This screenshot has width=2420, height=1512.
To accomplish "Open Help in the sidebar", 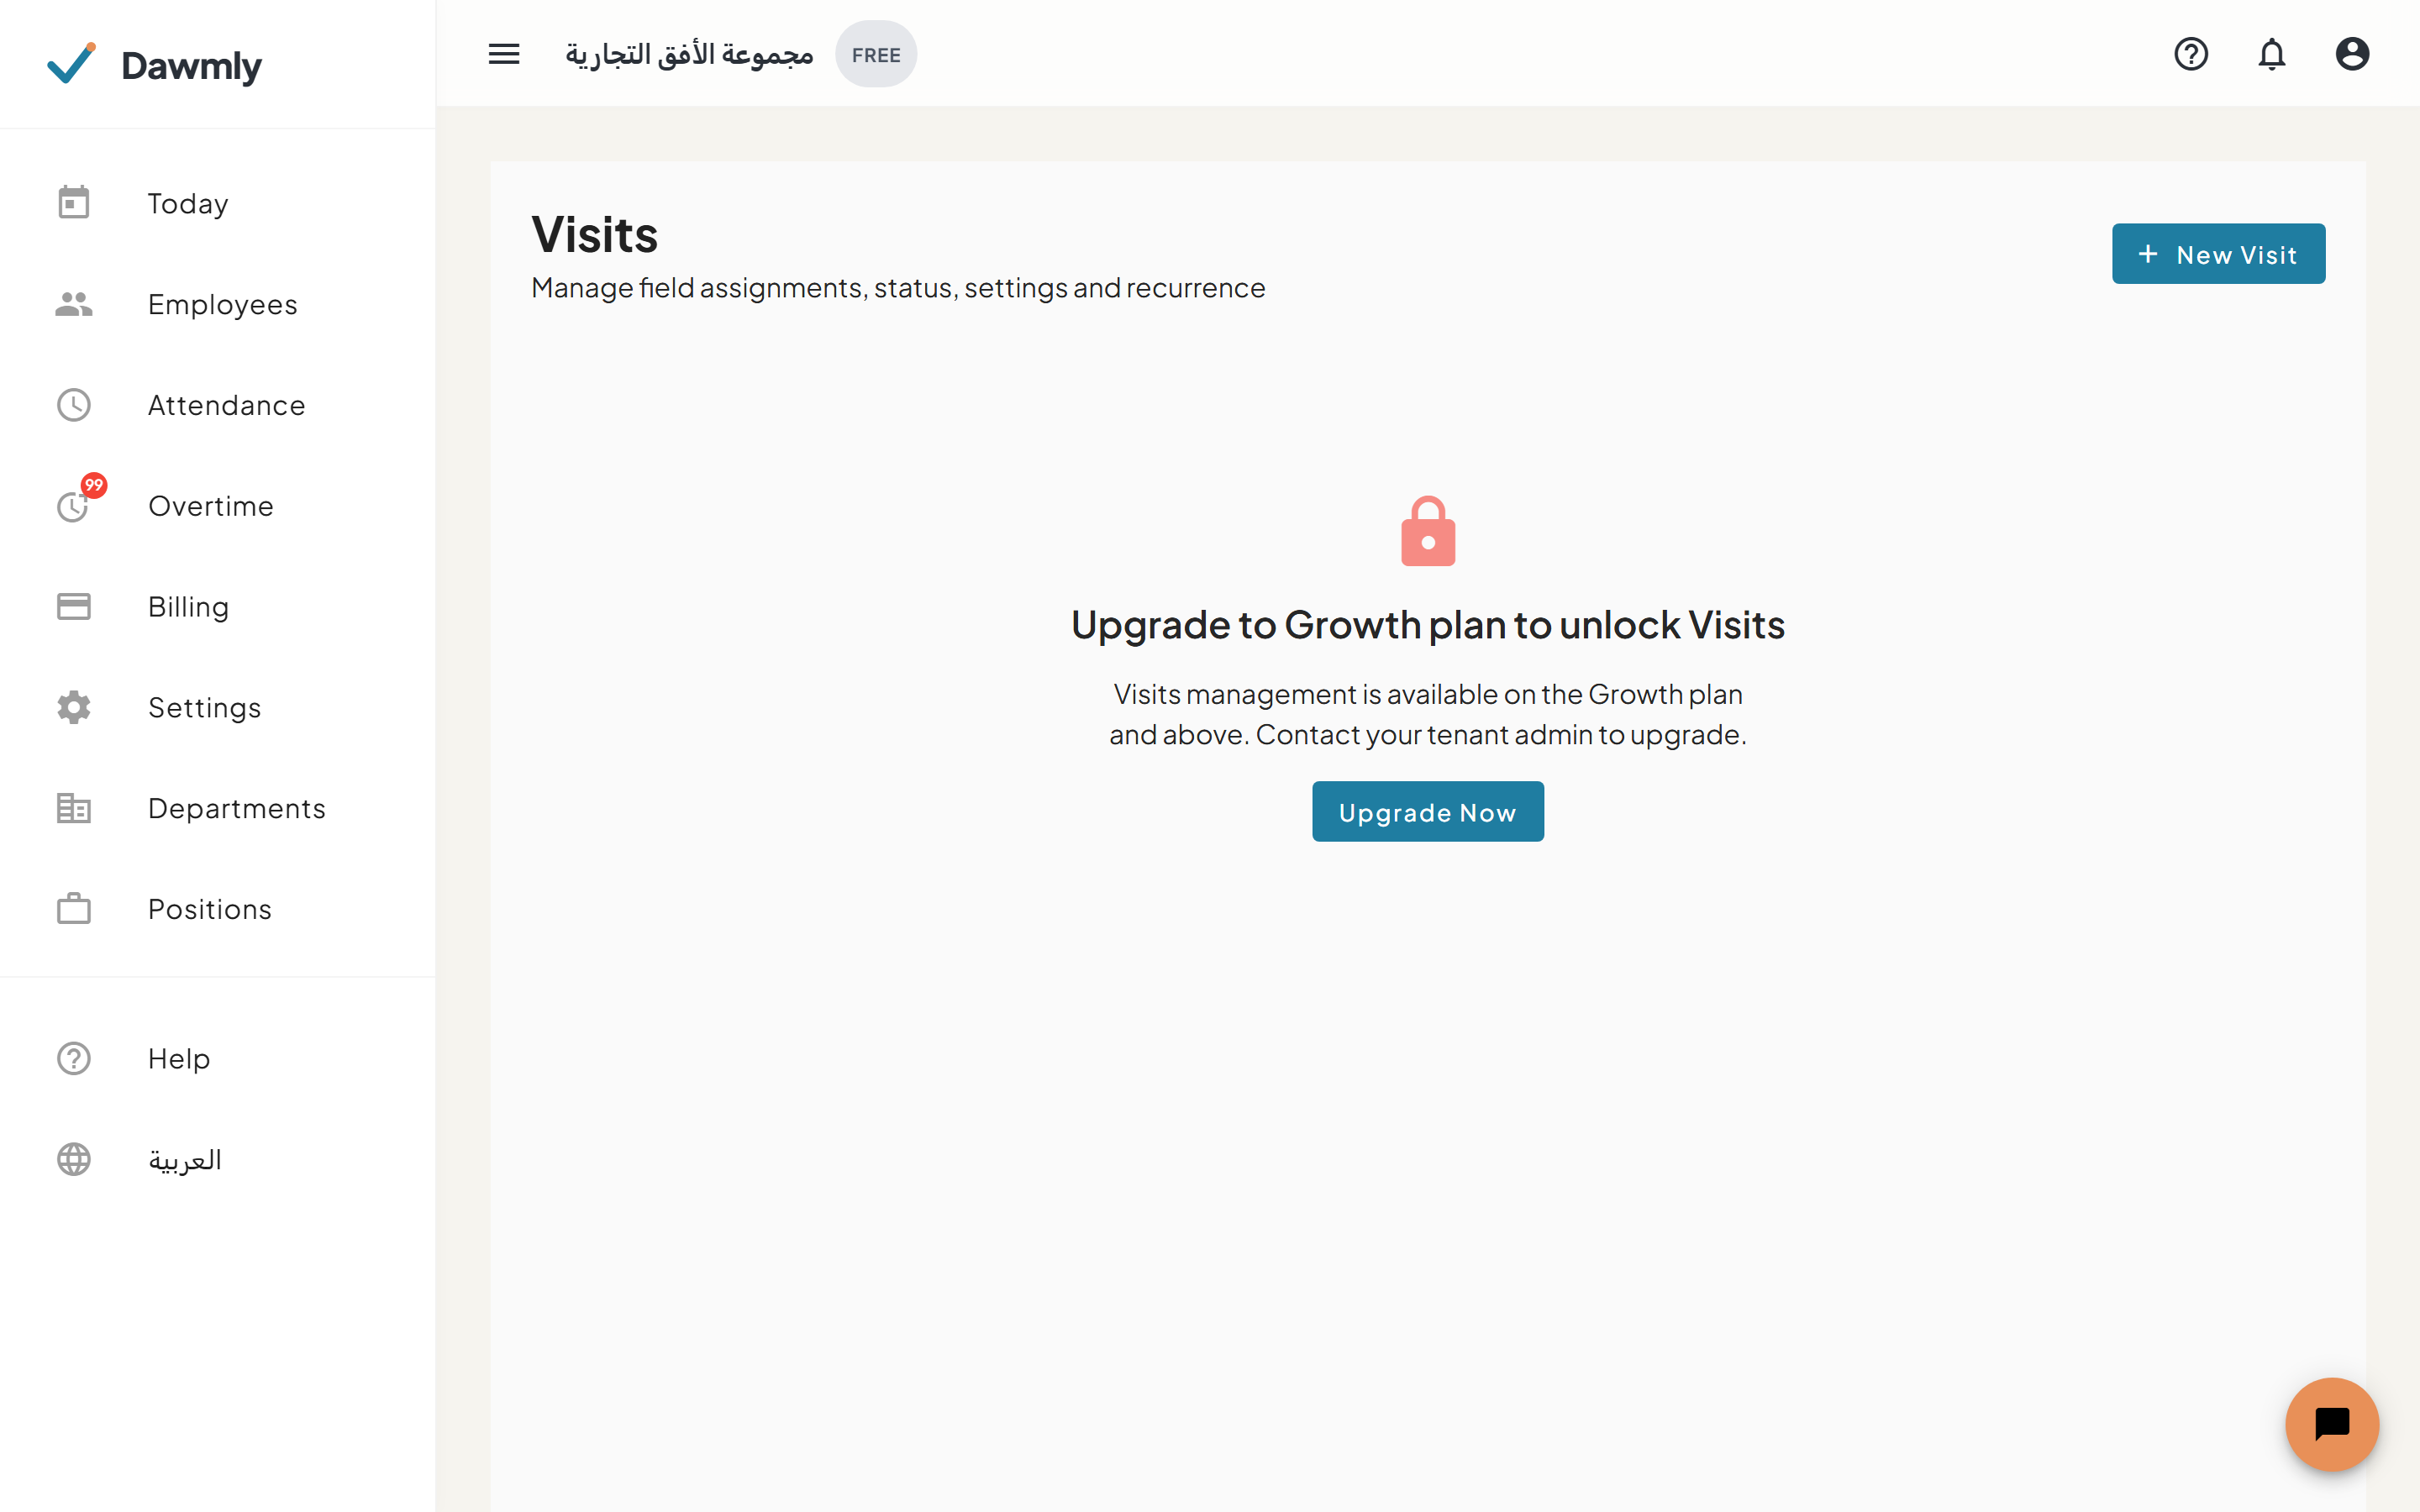I will pos(218,1058).
